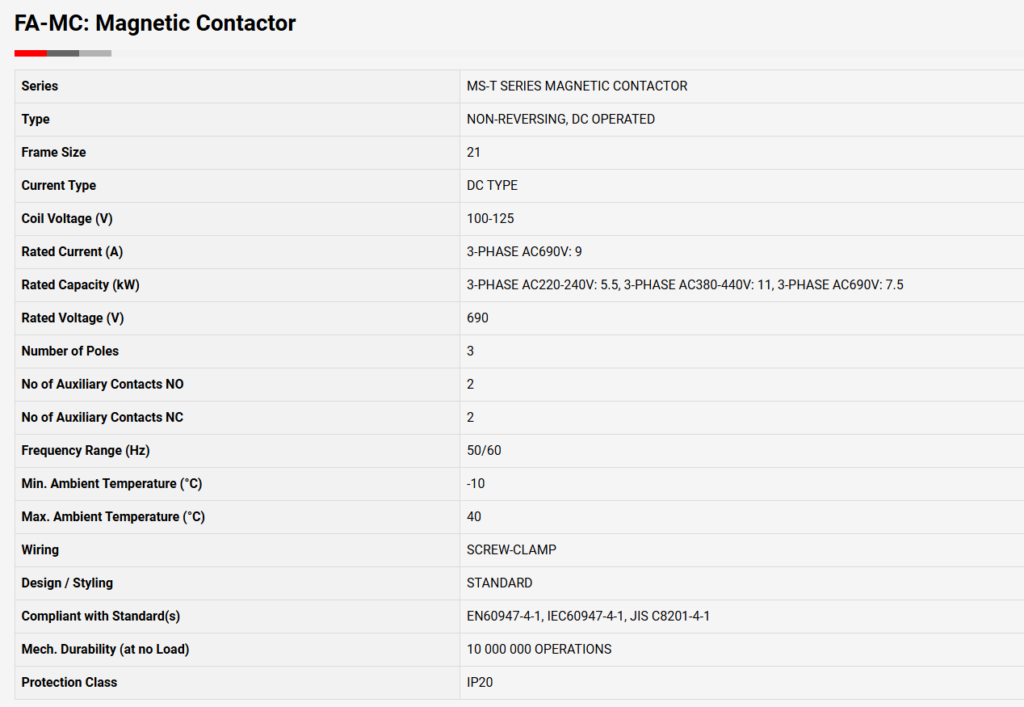Image resolution: width=1024 pixels, height=707 pixels.
Task: Click the SCREW-CLAMP wiring value
Action: 511,550
